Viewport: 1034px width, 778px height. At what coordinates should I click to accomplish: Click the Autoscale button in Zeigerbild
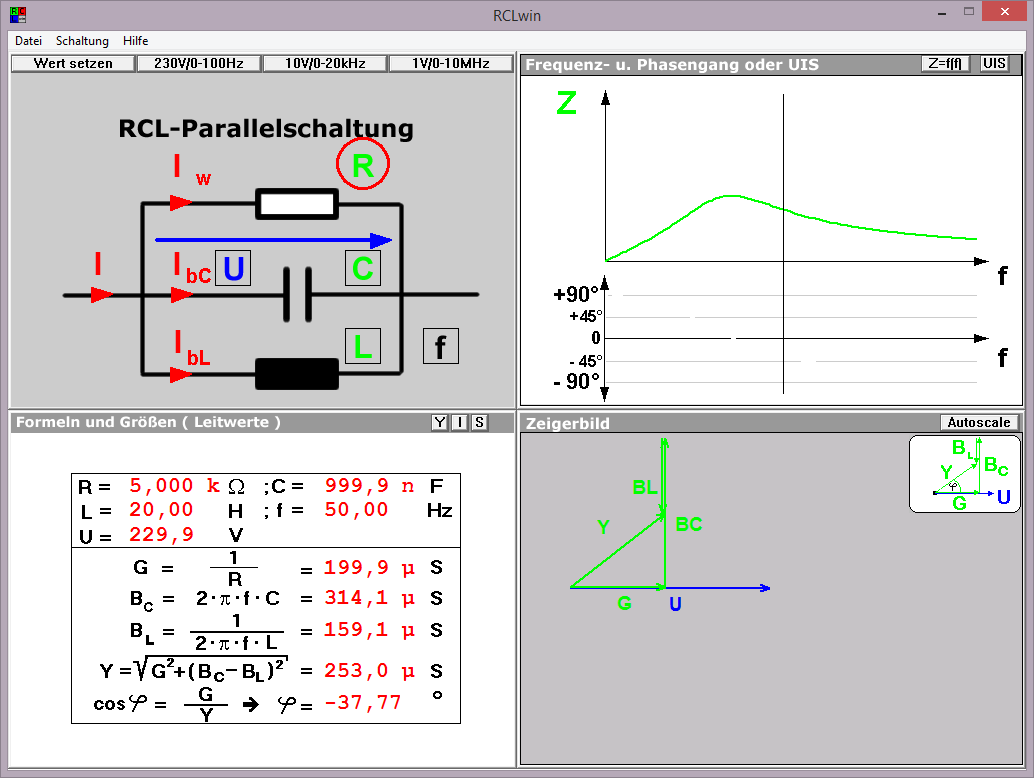click(x=979, y=423)
